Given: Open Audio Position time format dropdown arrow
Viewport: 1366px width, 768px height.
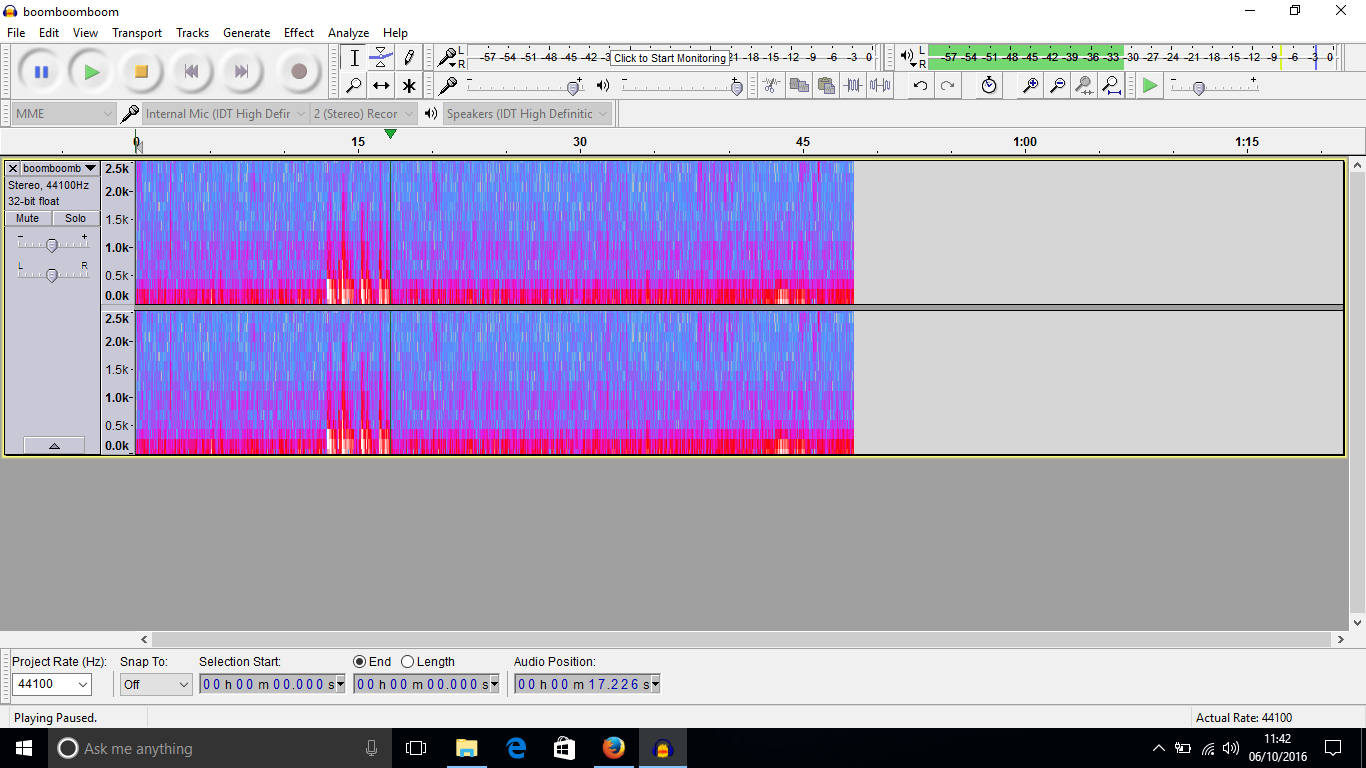Looking at the screenshot, I should [x=656, y=684].
